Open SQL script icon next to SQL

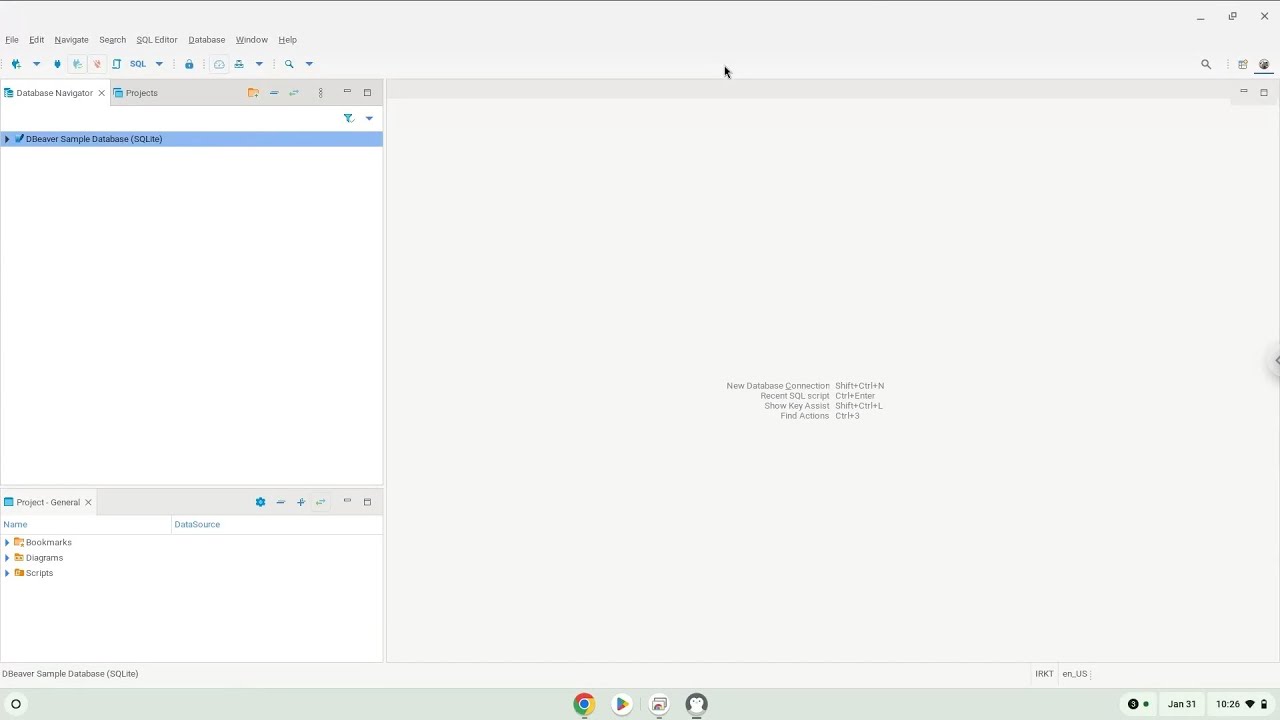(117, 64)
